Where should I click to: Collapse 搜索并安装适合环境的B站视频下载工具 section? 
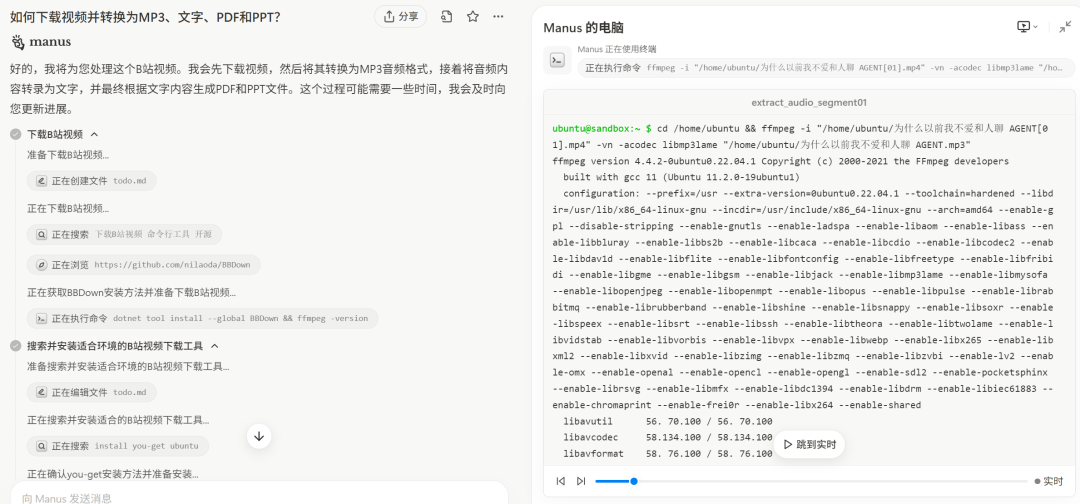(214, 346)
